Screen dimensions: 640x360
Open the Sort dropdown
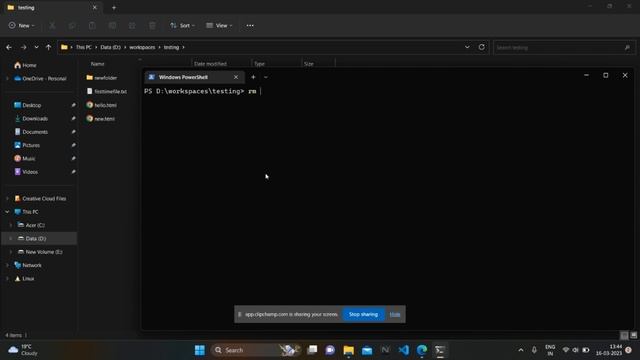pyautogui.click(x=182, y=25)
